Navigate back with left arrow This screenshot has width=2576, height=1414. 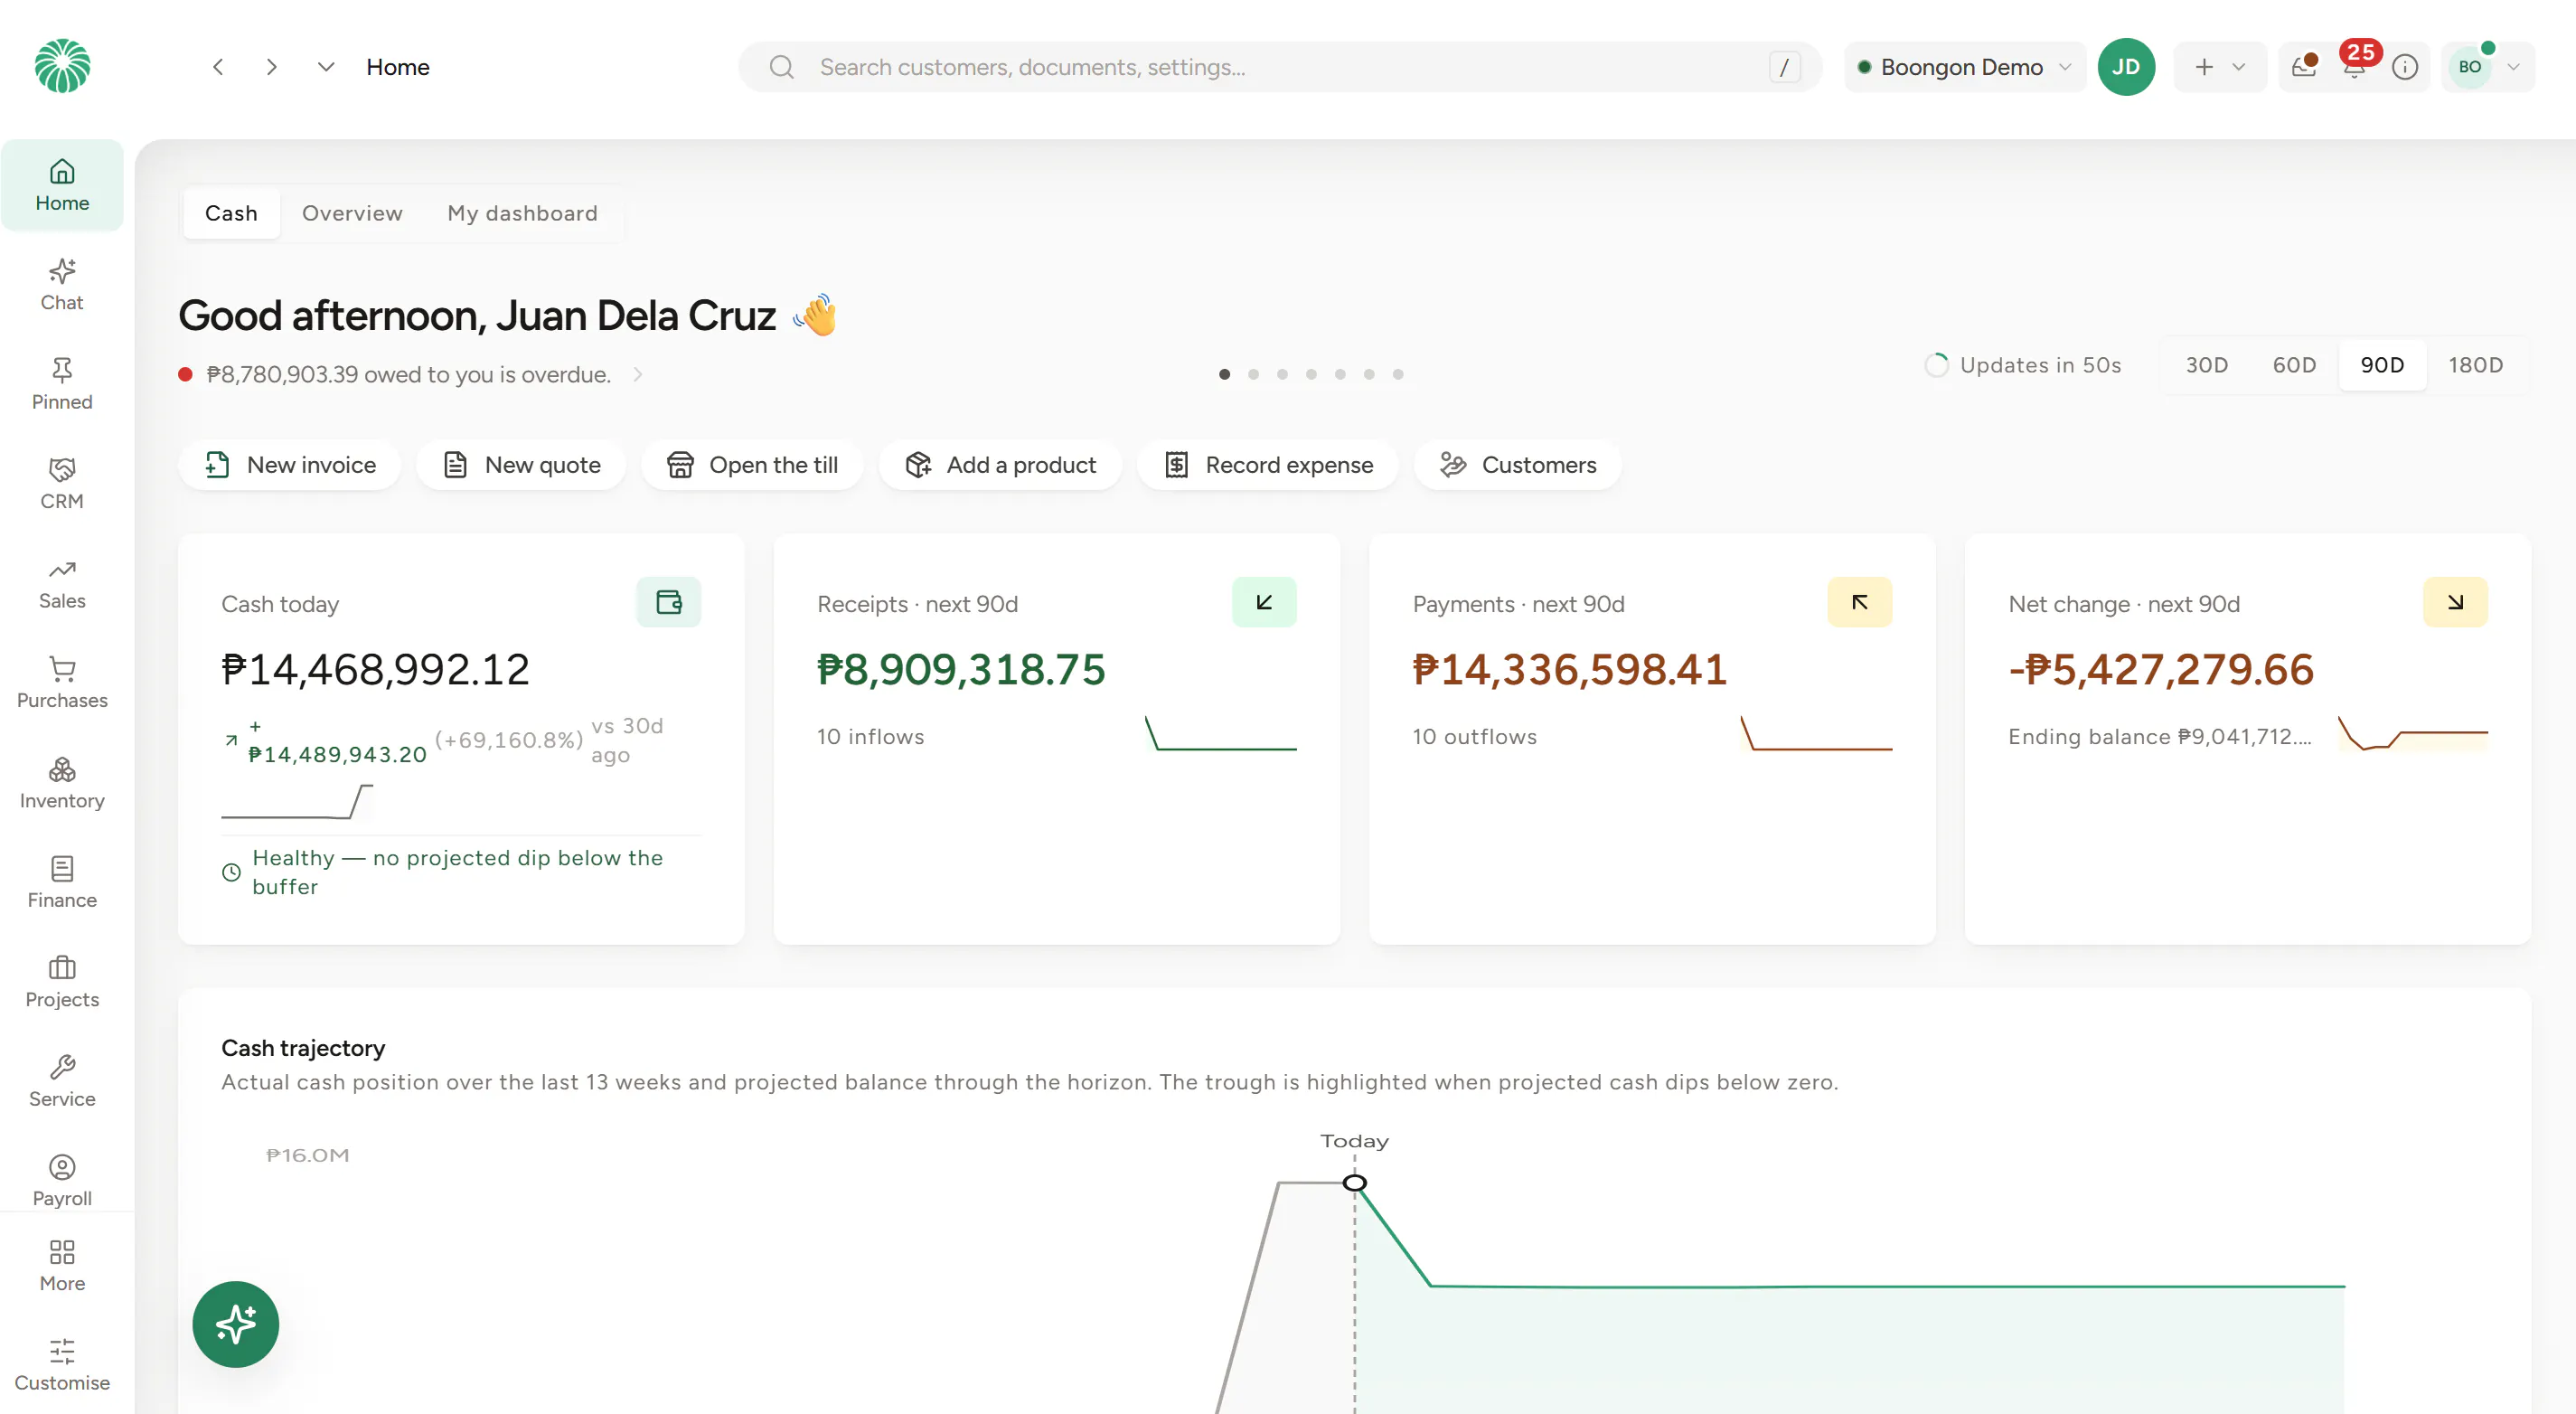[218, 67]
